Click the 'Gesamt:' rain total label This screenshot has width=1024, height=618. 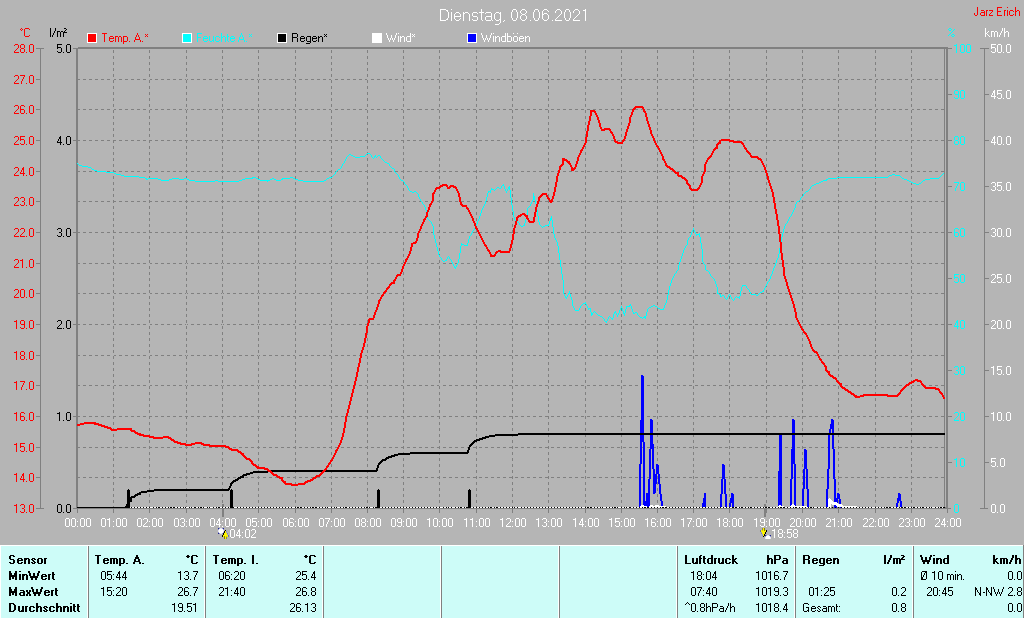coord(822,608)
